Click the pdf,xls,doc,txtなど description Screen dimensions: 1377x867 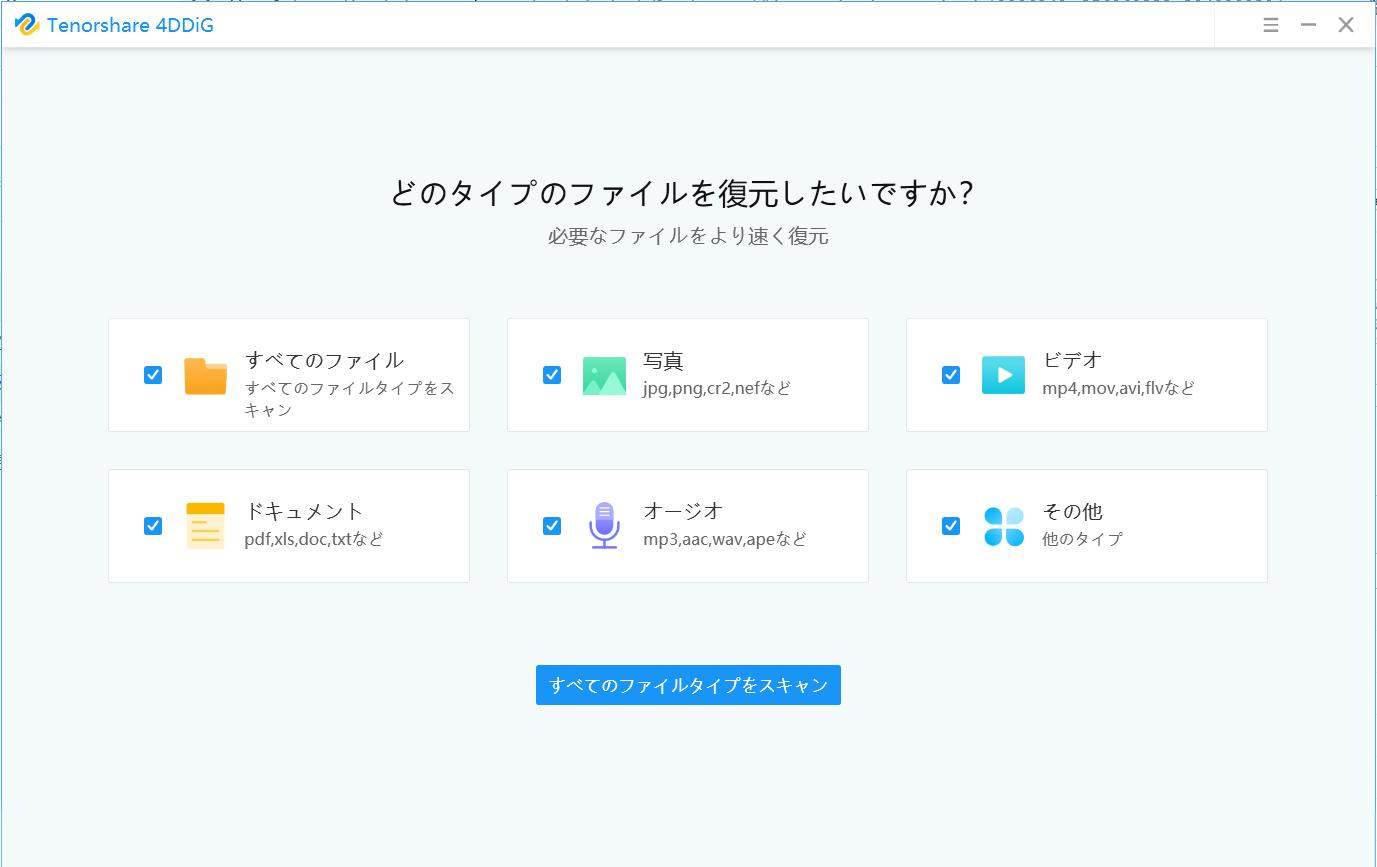(314, 539)
